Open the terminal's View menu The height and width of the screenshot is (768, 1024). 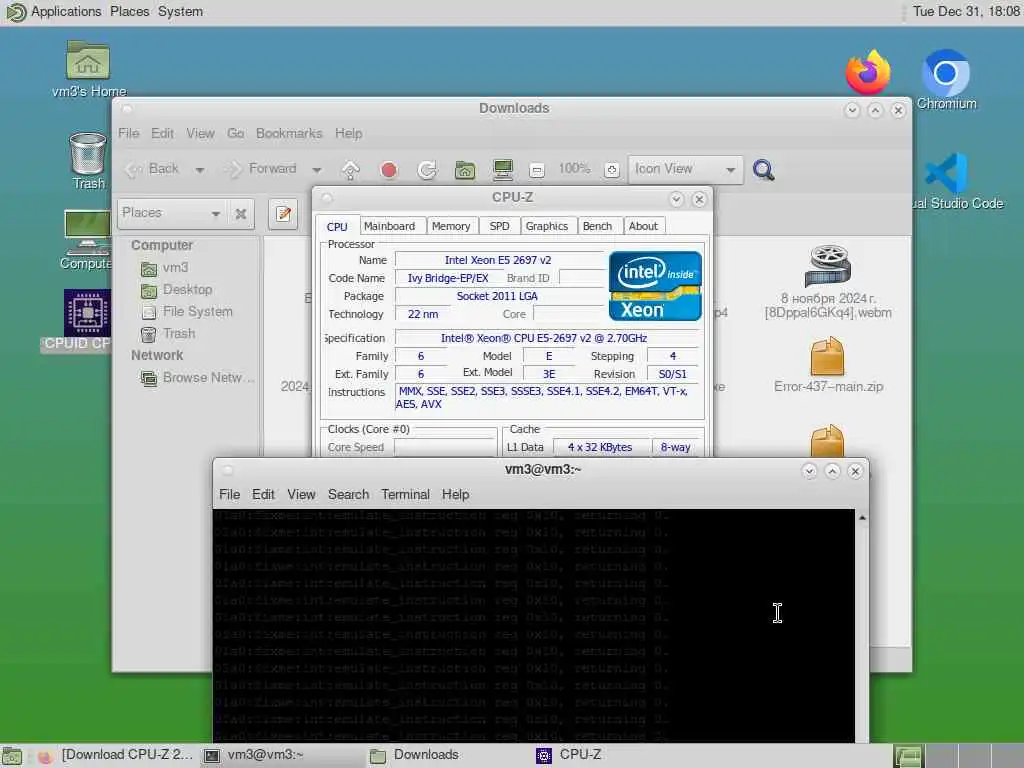(x=301, y=494)
